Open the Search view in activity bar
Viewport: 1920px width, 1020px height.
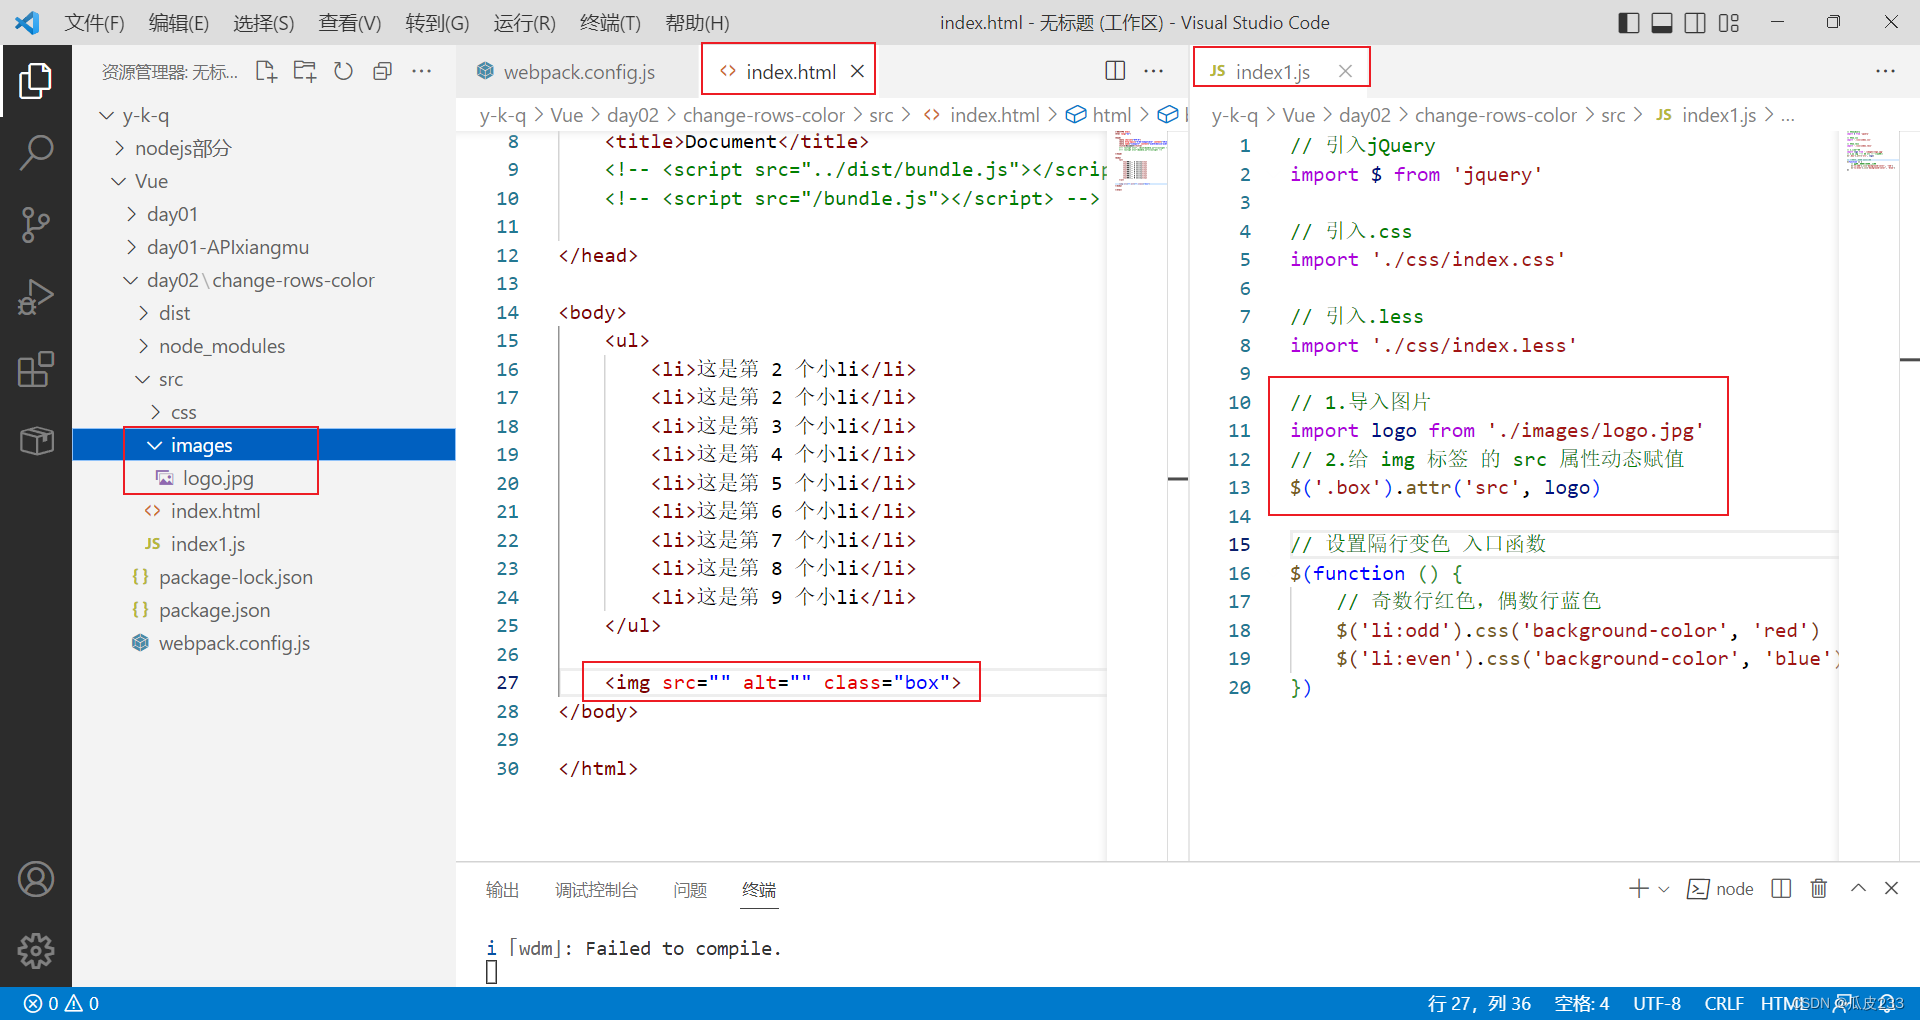pyautogui.click(x=36, y=153)
